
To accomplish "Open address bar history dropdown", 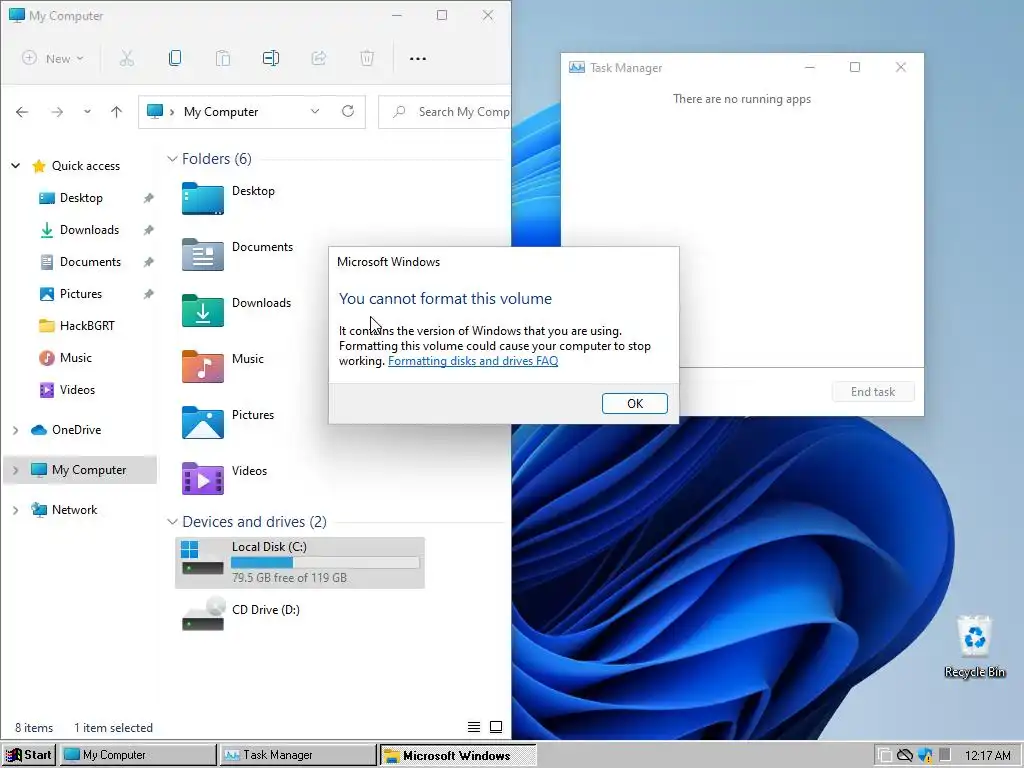I will (x=315, y=111).
